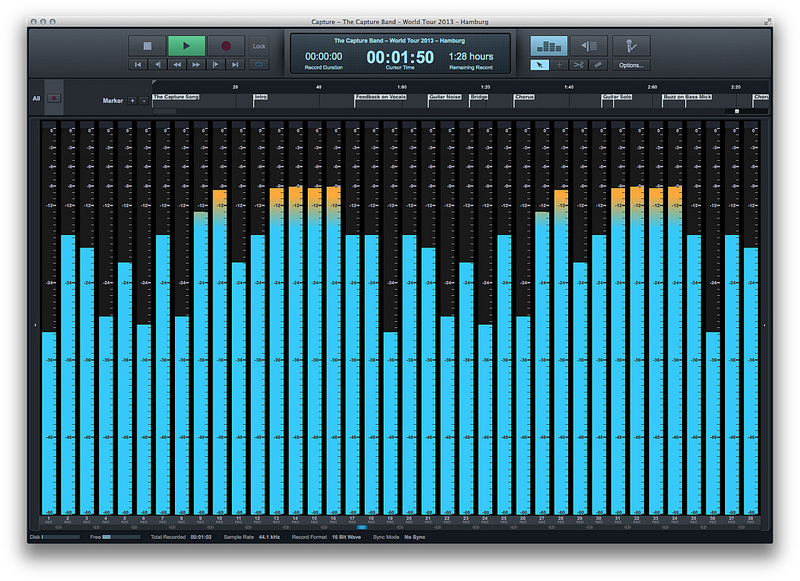
Task: Start recording with the Record button
Action: pos(226,46)
